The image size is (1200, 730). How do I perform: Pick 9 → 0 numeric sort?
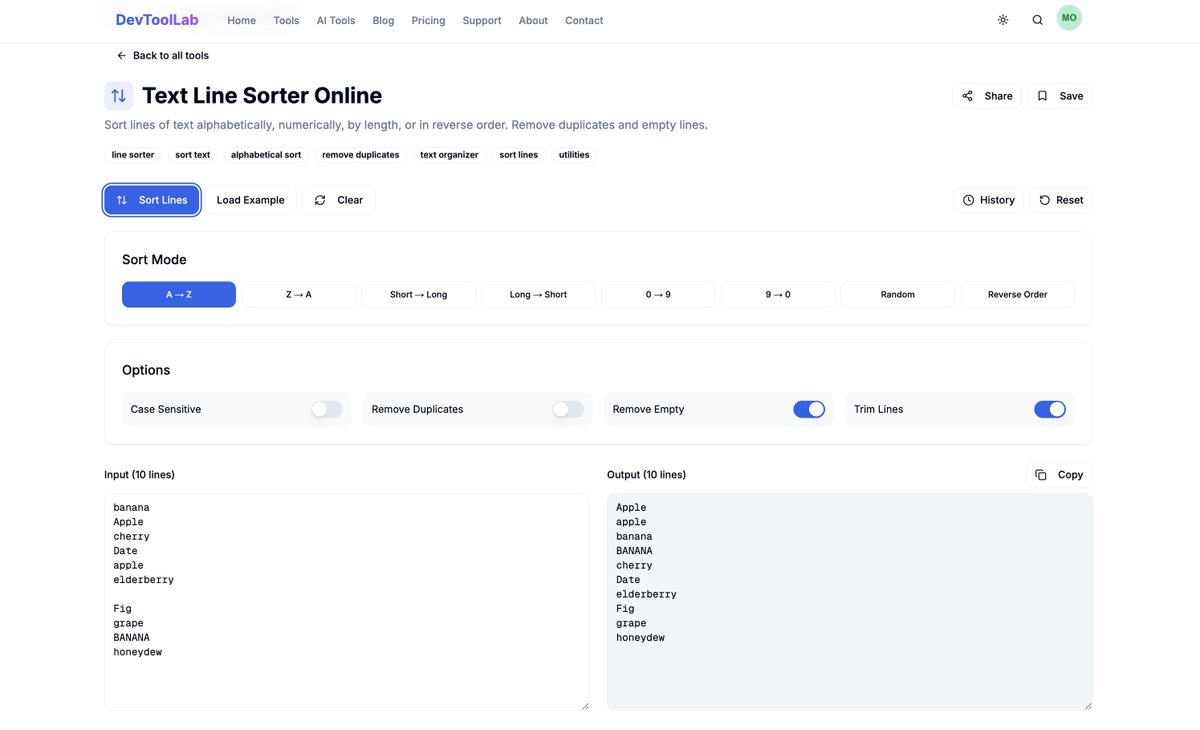778,295
